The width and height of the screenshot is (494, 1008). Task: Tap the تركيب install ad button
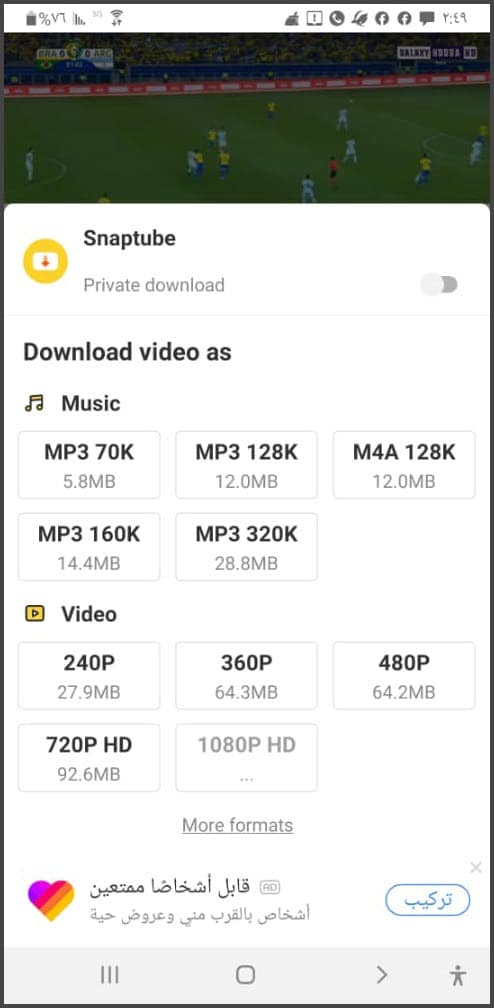428,901
